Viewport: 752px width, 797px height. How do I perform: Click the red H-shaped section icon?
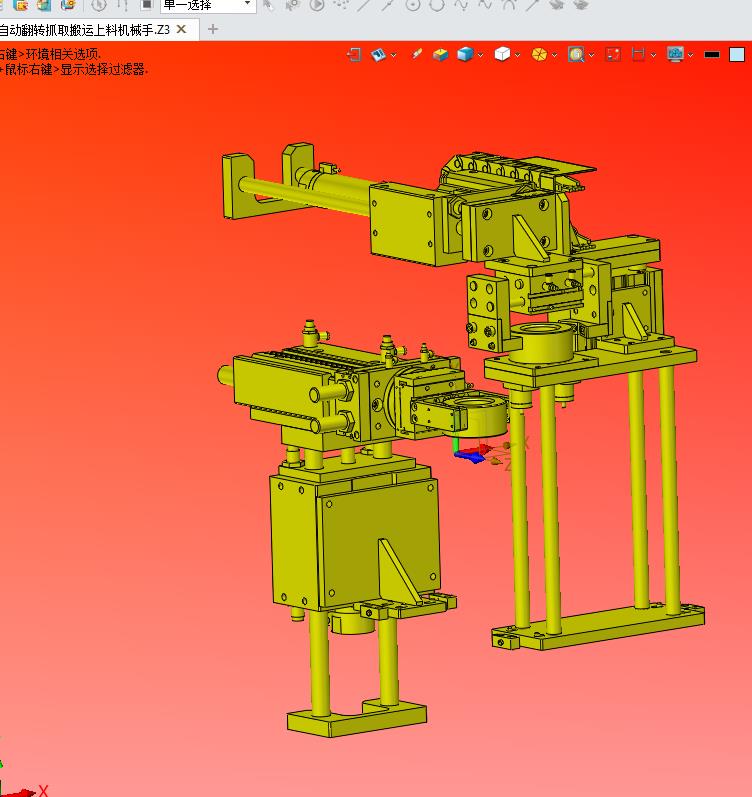638,54
